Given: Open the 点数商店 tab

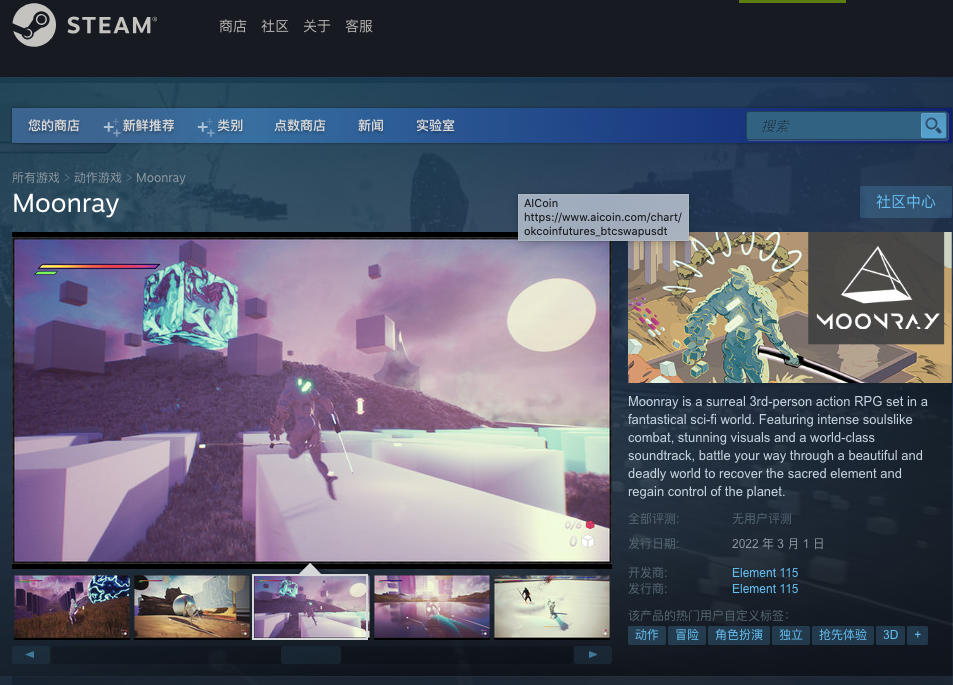Looking at the screenshot, I should point(300,126).
